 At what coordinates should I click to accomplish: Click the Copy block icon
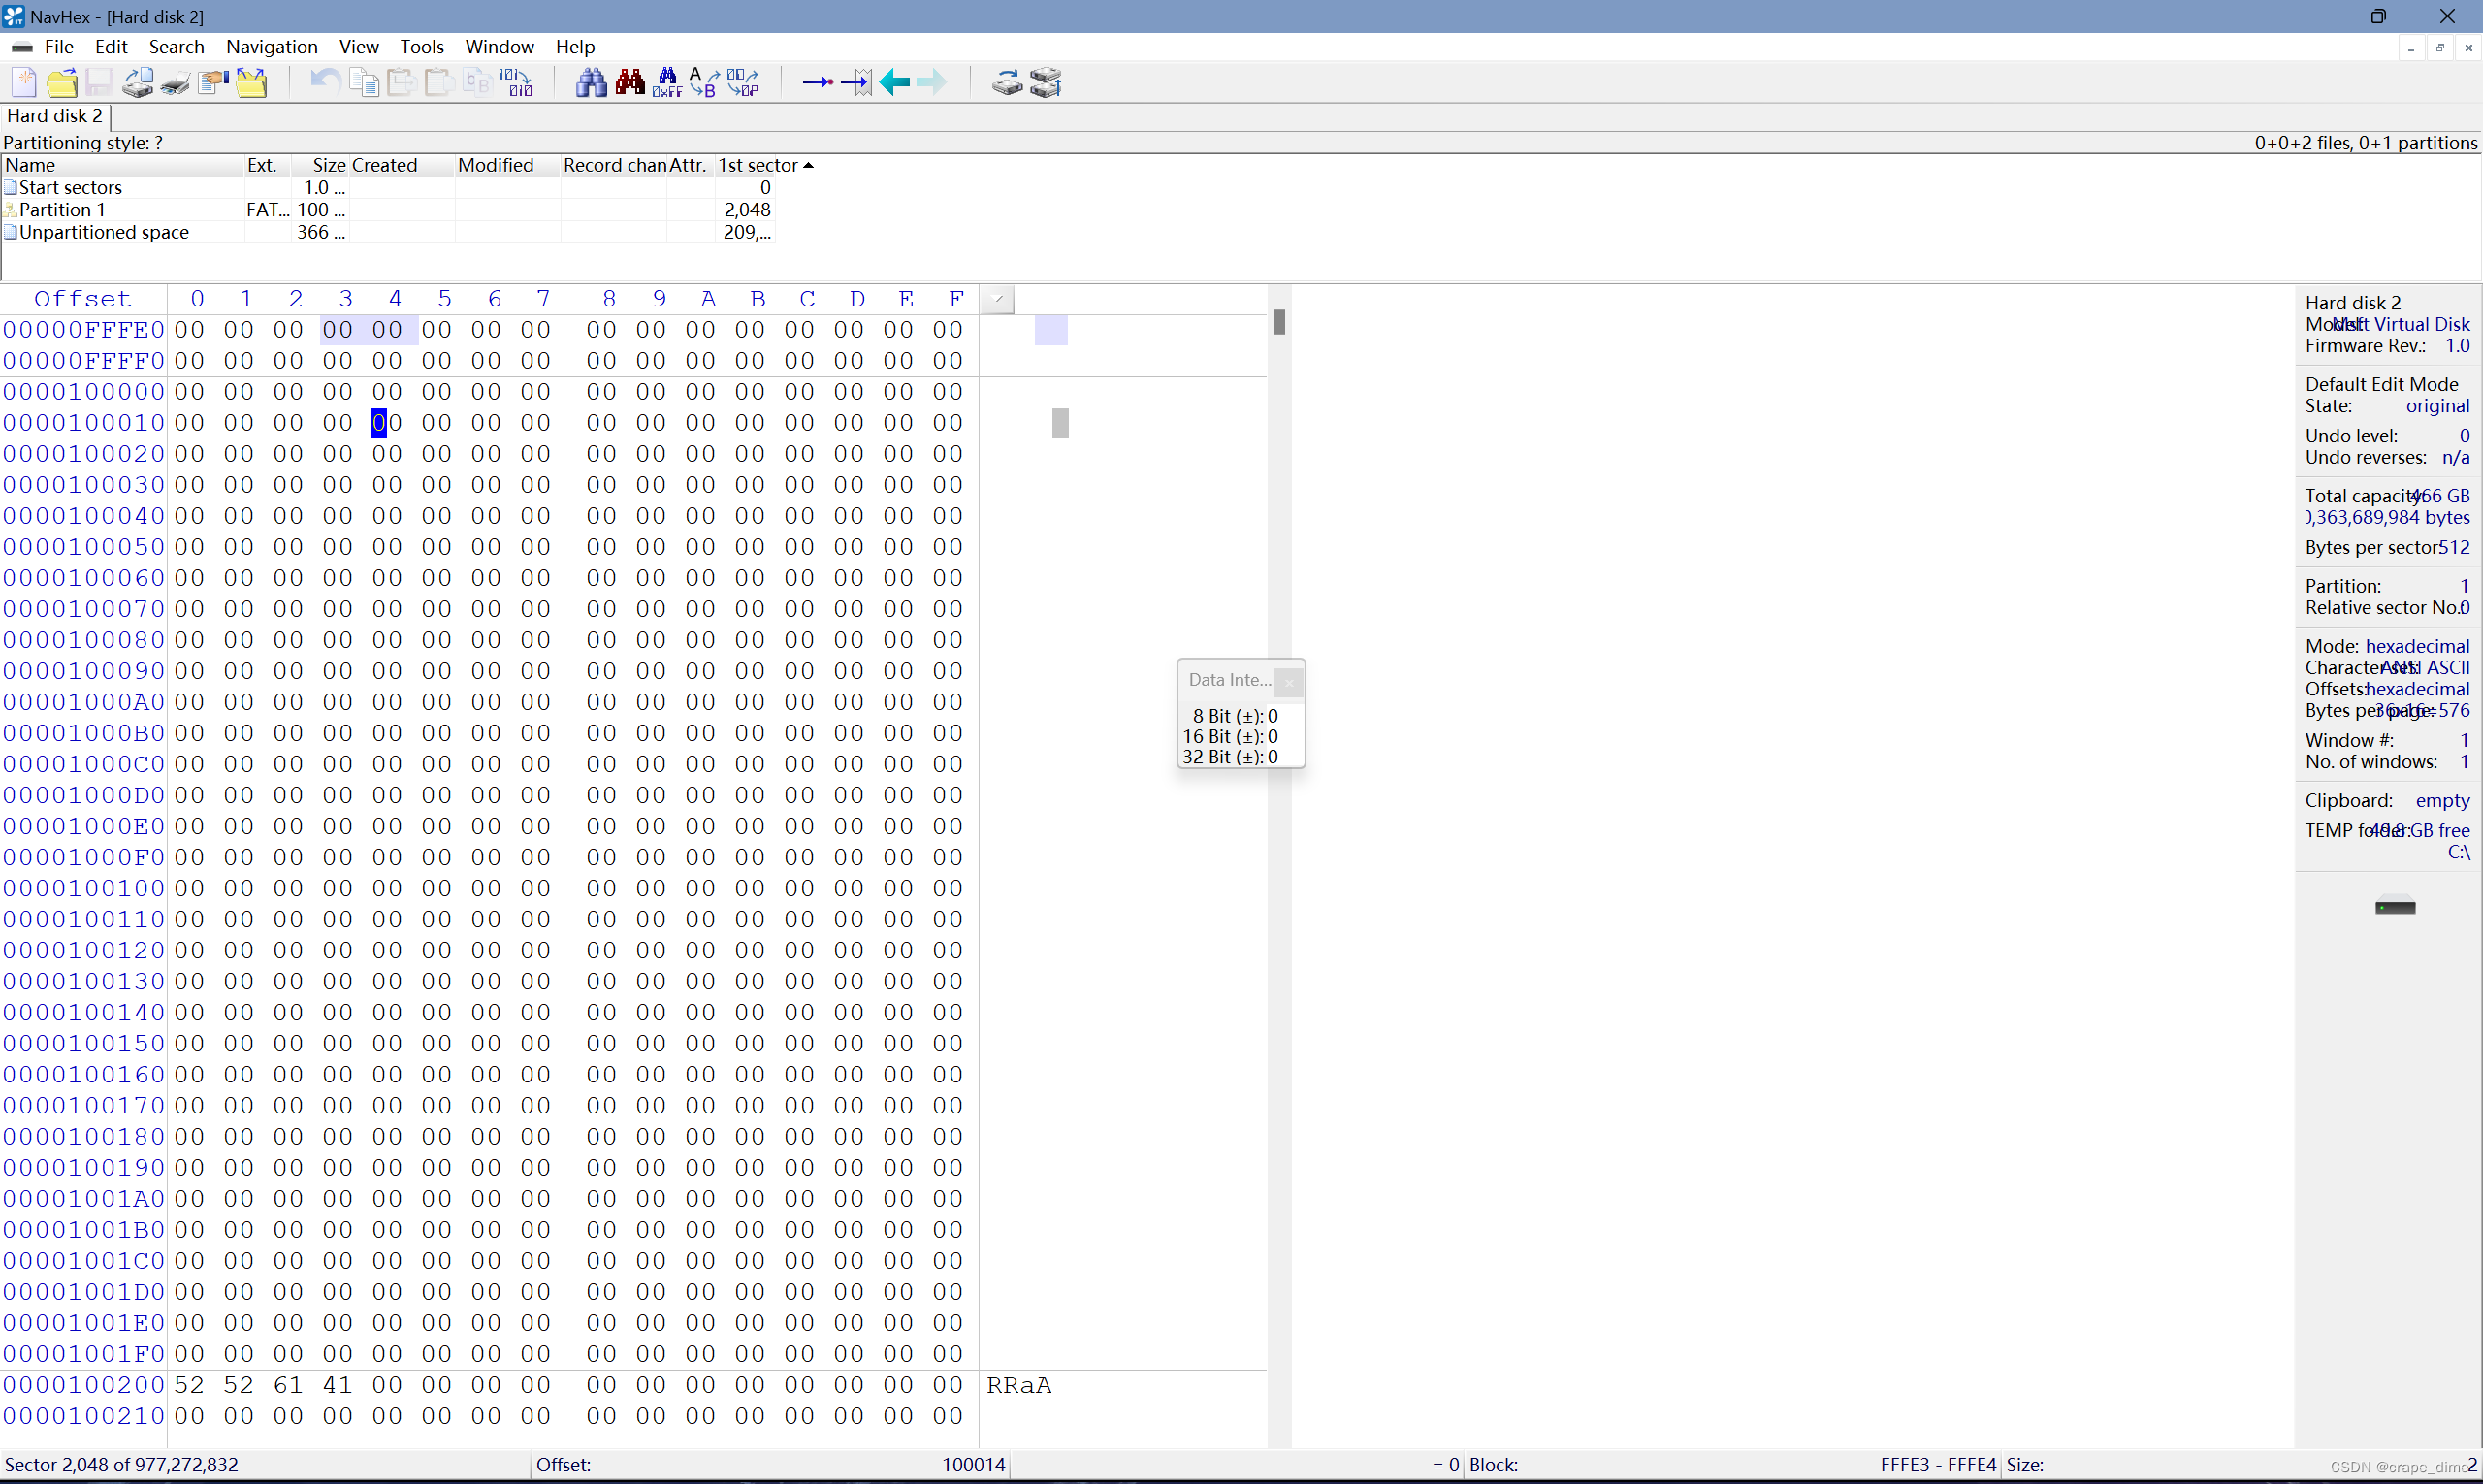364,82
